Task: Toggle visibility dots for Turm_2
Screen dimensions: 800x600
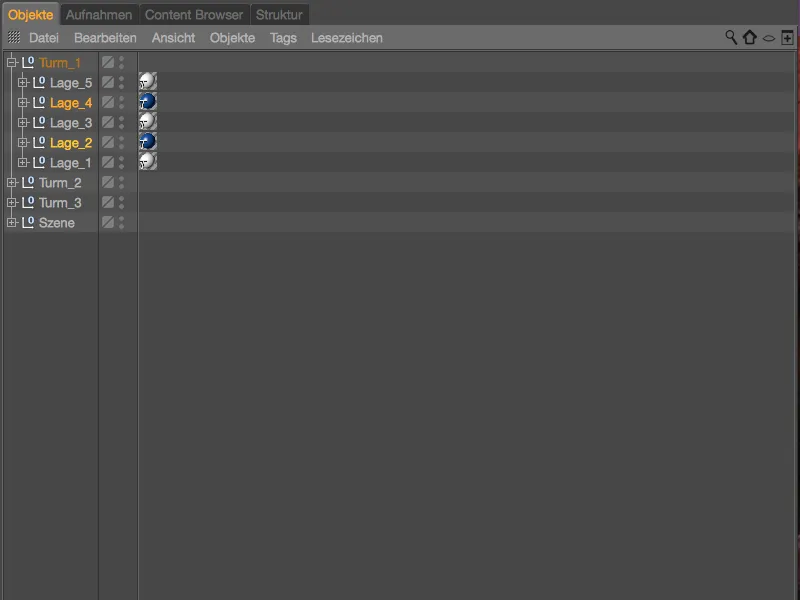Action: (x=121, y=182)
